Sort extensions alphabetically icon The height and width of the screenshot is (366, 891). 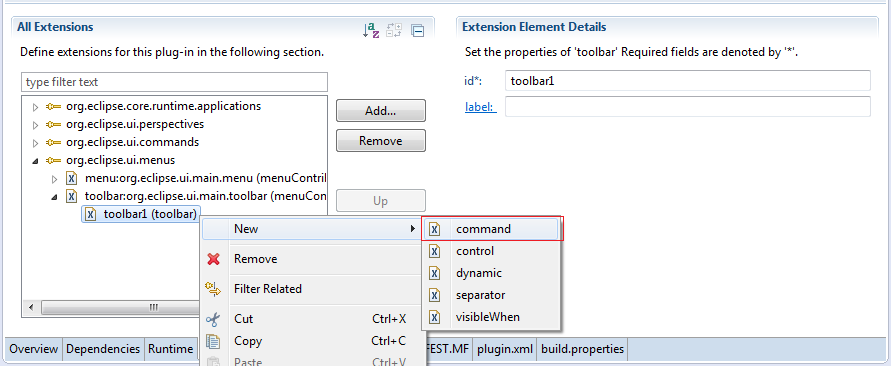[x=370, y=30]
